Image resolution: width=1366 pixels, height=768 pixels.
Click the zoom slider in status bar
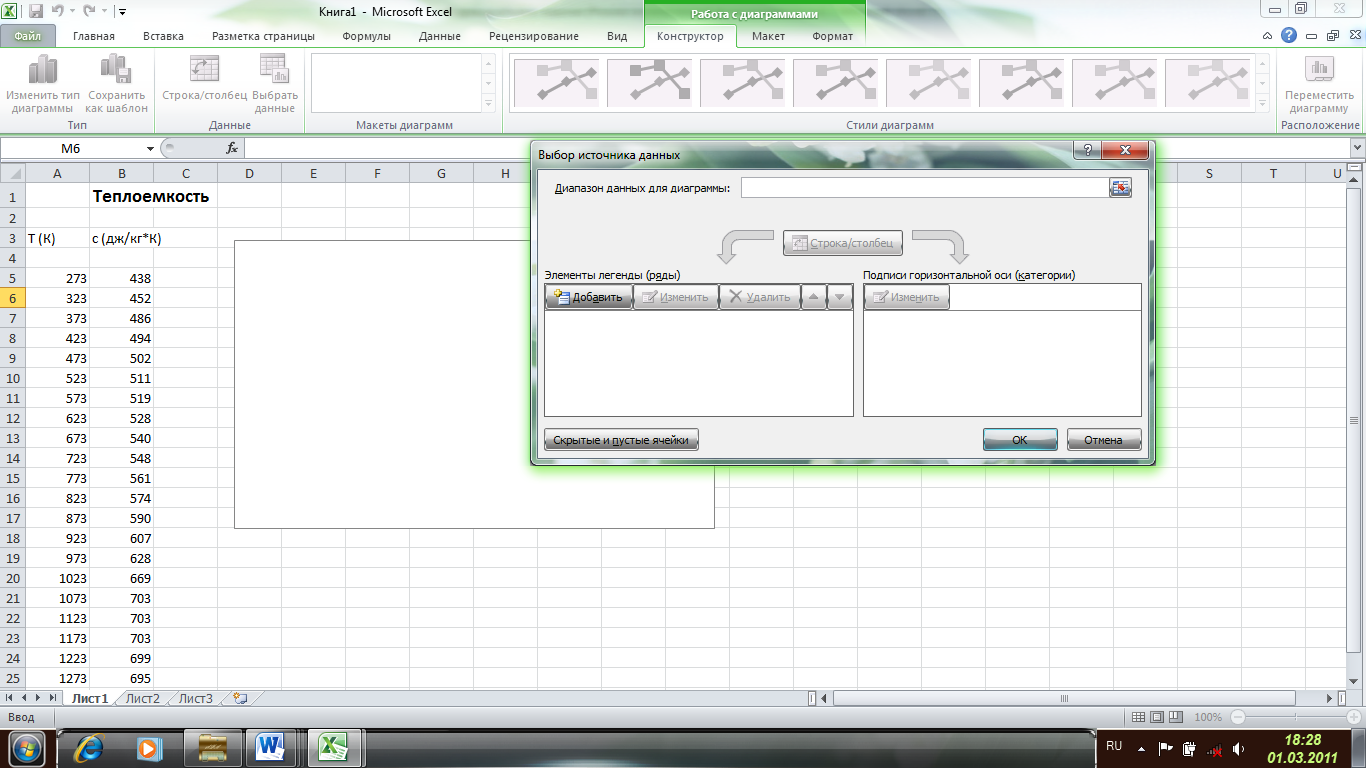[x=1288, y=717]
